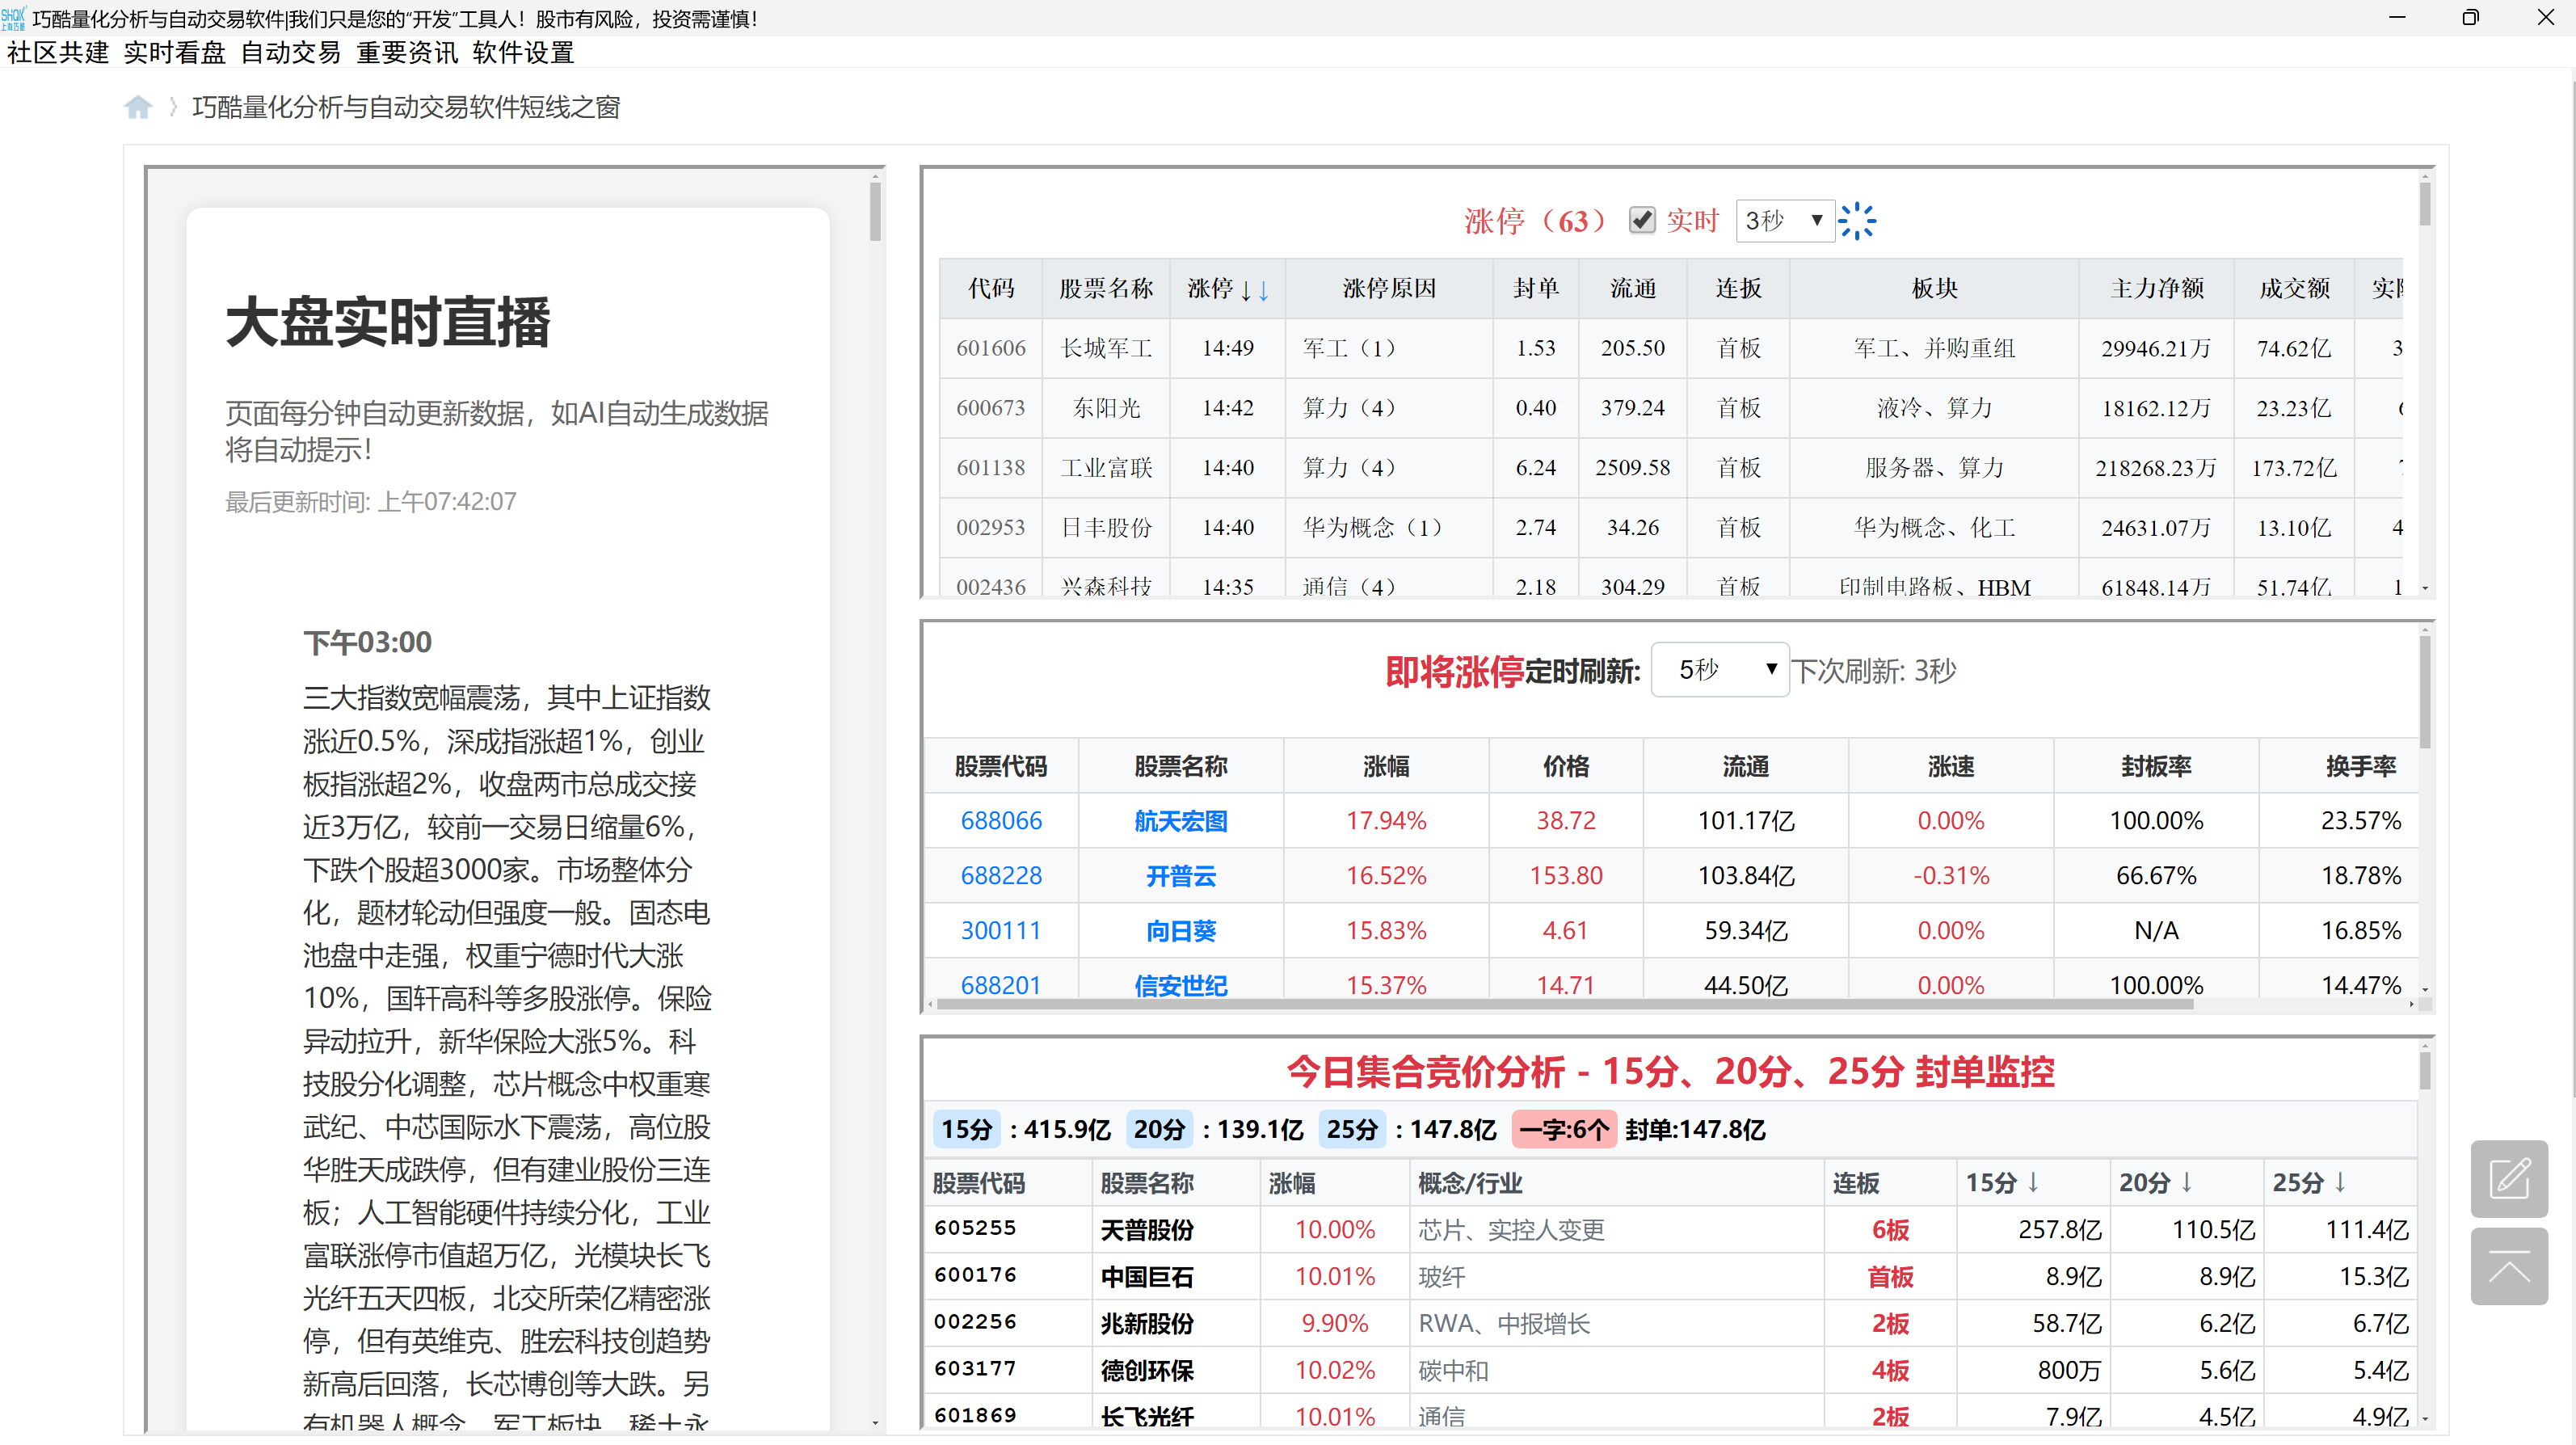Open stock code link 688228
This screenshot has width=2576, height=1445.
1001,876
